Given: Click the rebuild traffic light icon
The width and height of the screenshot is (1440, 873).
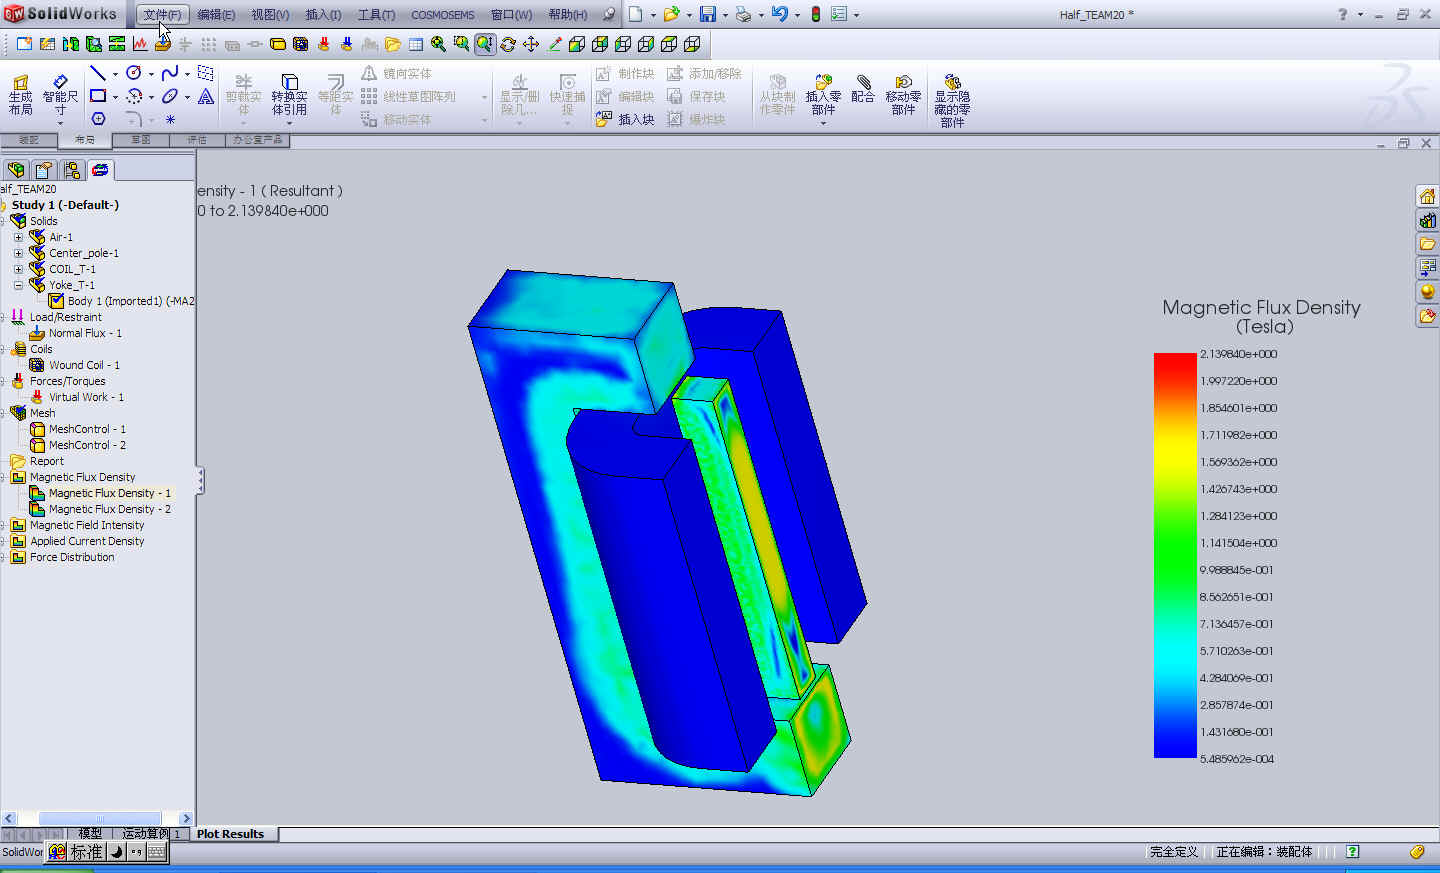Looking at the screenshot, I should pos(816,14).
